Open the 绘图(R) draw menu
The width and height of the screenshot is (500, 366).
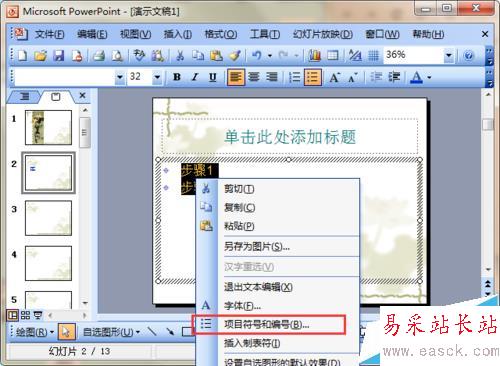click(x=35, y=332)
